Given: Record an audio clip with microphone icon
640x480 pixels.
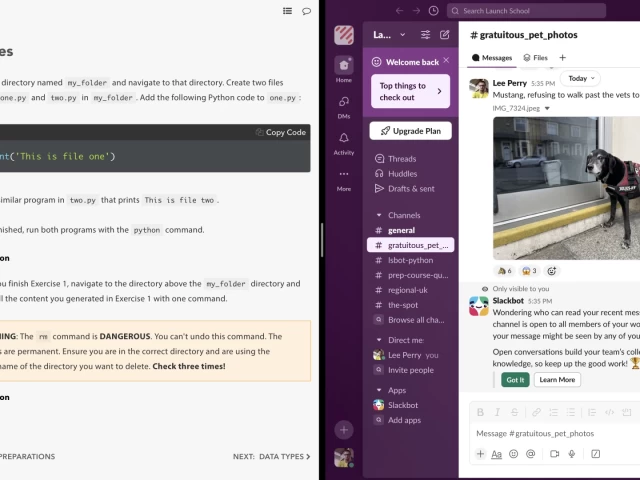Looking at the screenshot, I should coord(573,453).
